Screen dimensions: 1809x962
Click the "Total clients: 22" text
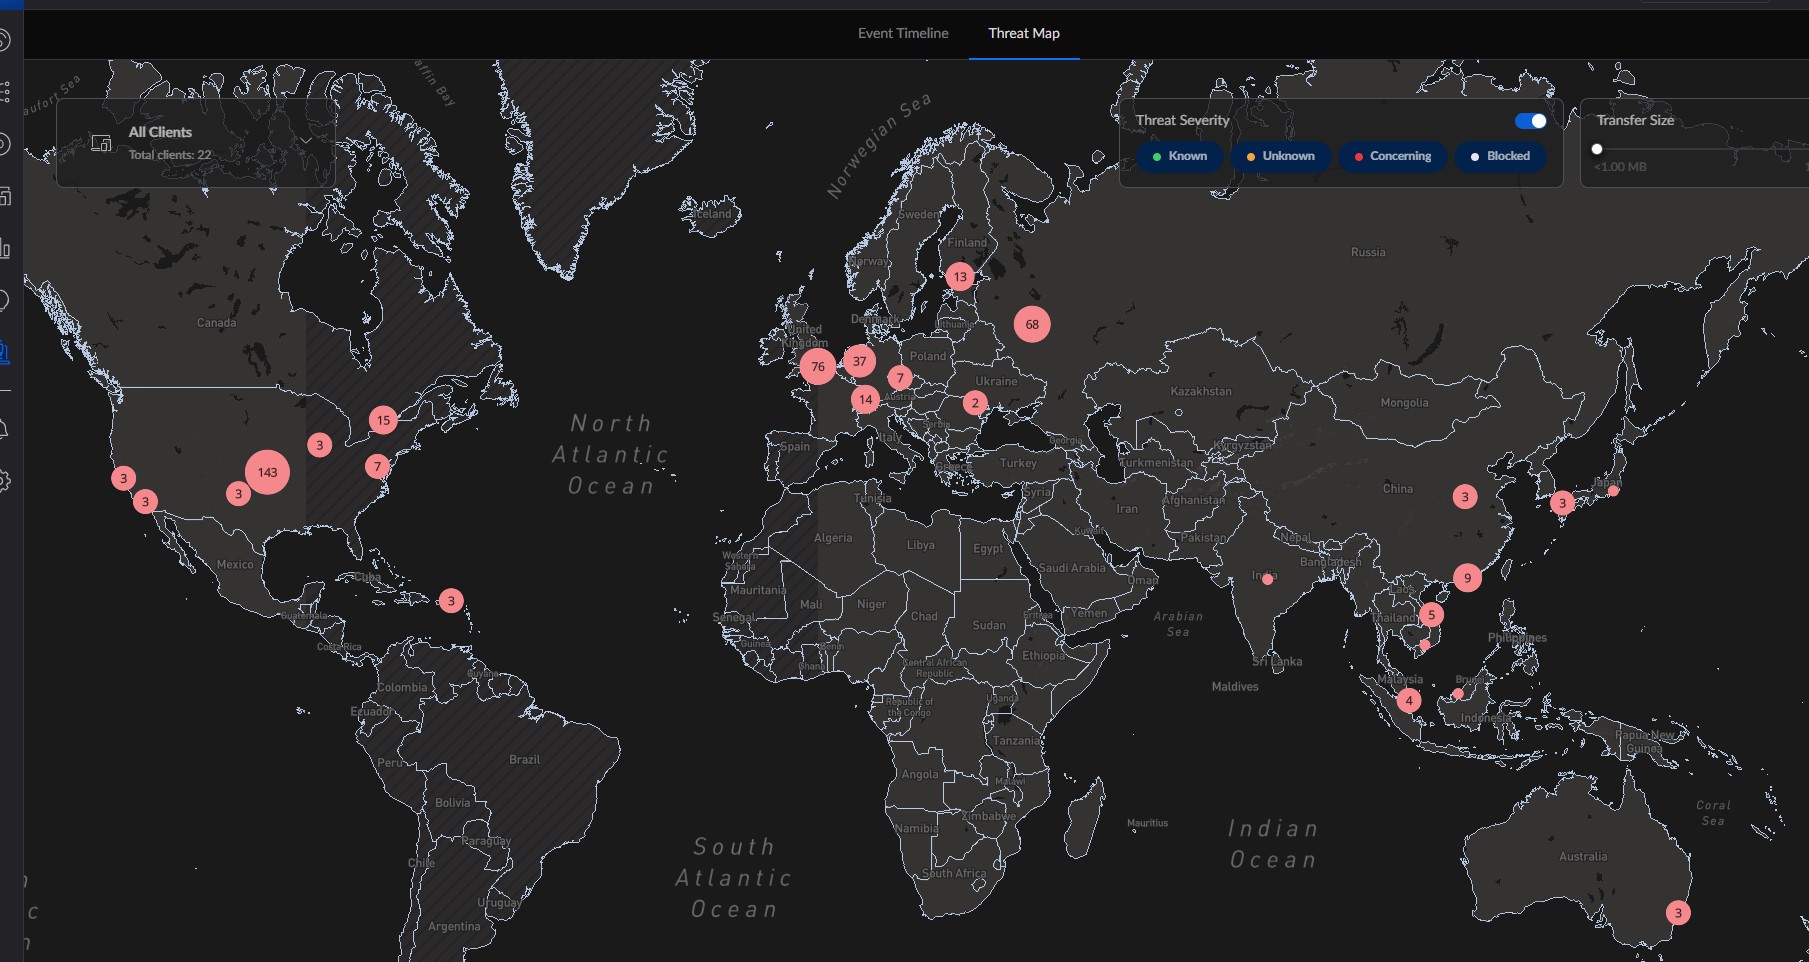click(170, 155)
